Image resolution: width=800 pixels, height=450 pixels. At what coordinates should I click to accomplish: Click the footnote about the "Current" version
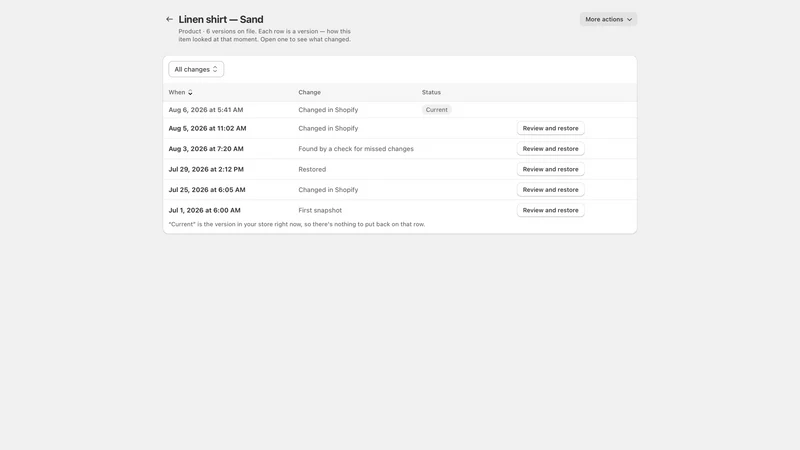(296, 224)
